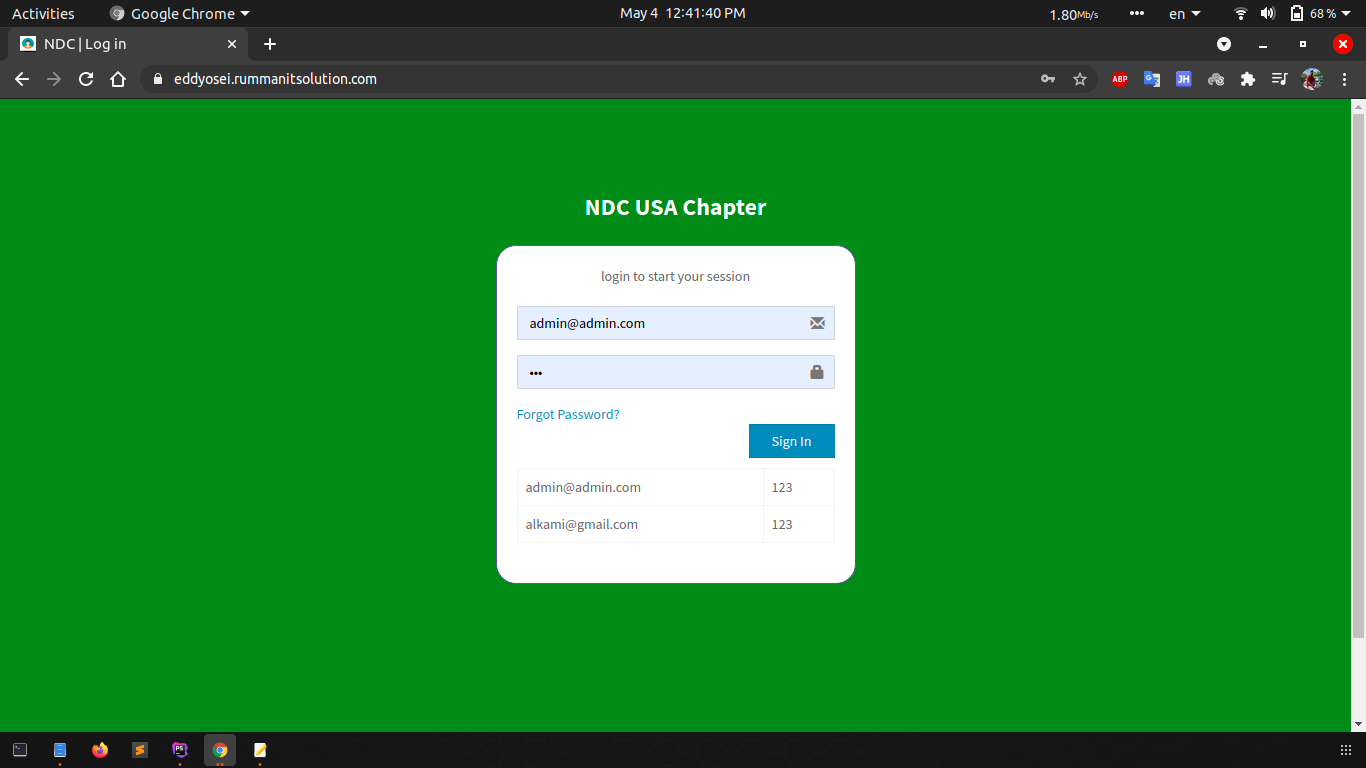Viewport: 1366px width, 768px height.
Task: Launch Firefox from the taskbar
Action: [x=100, y=750]
